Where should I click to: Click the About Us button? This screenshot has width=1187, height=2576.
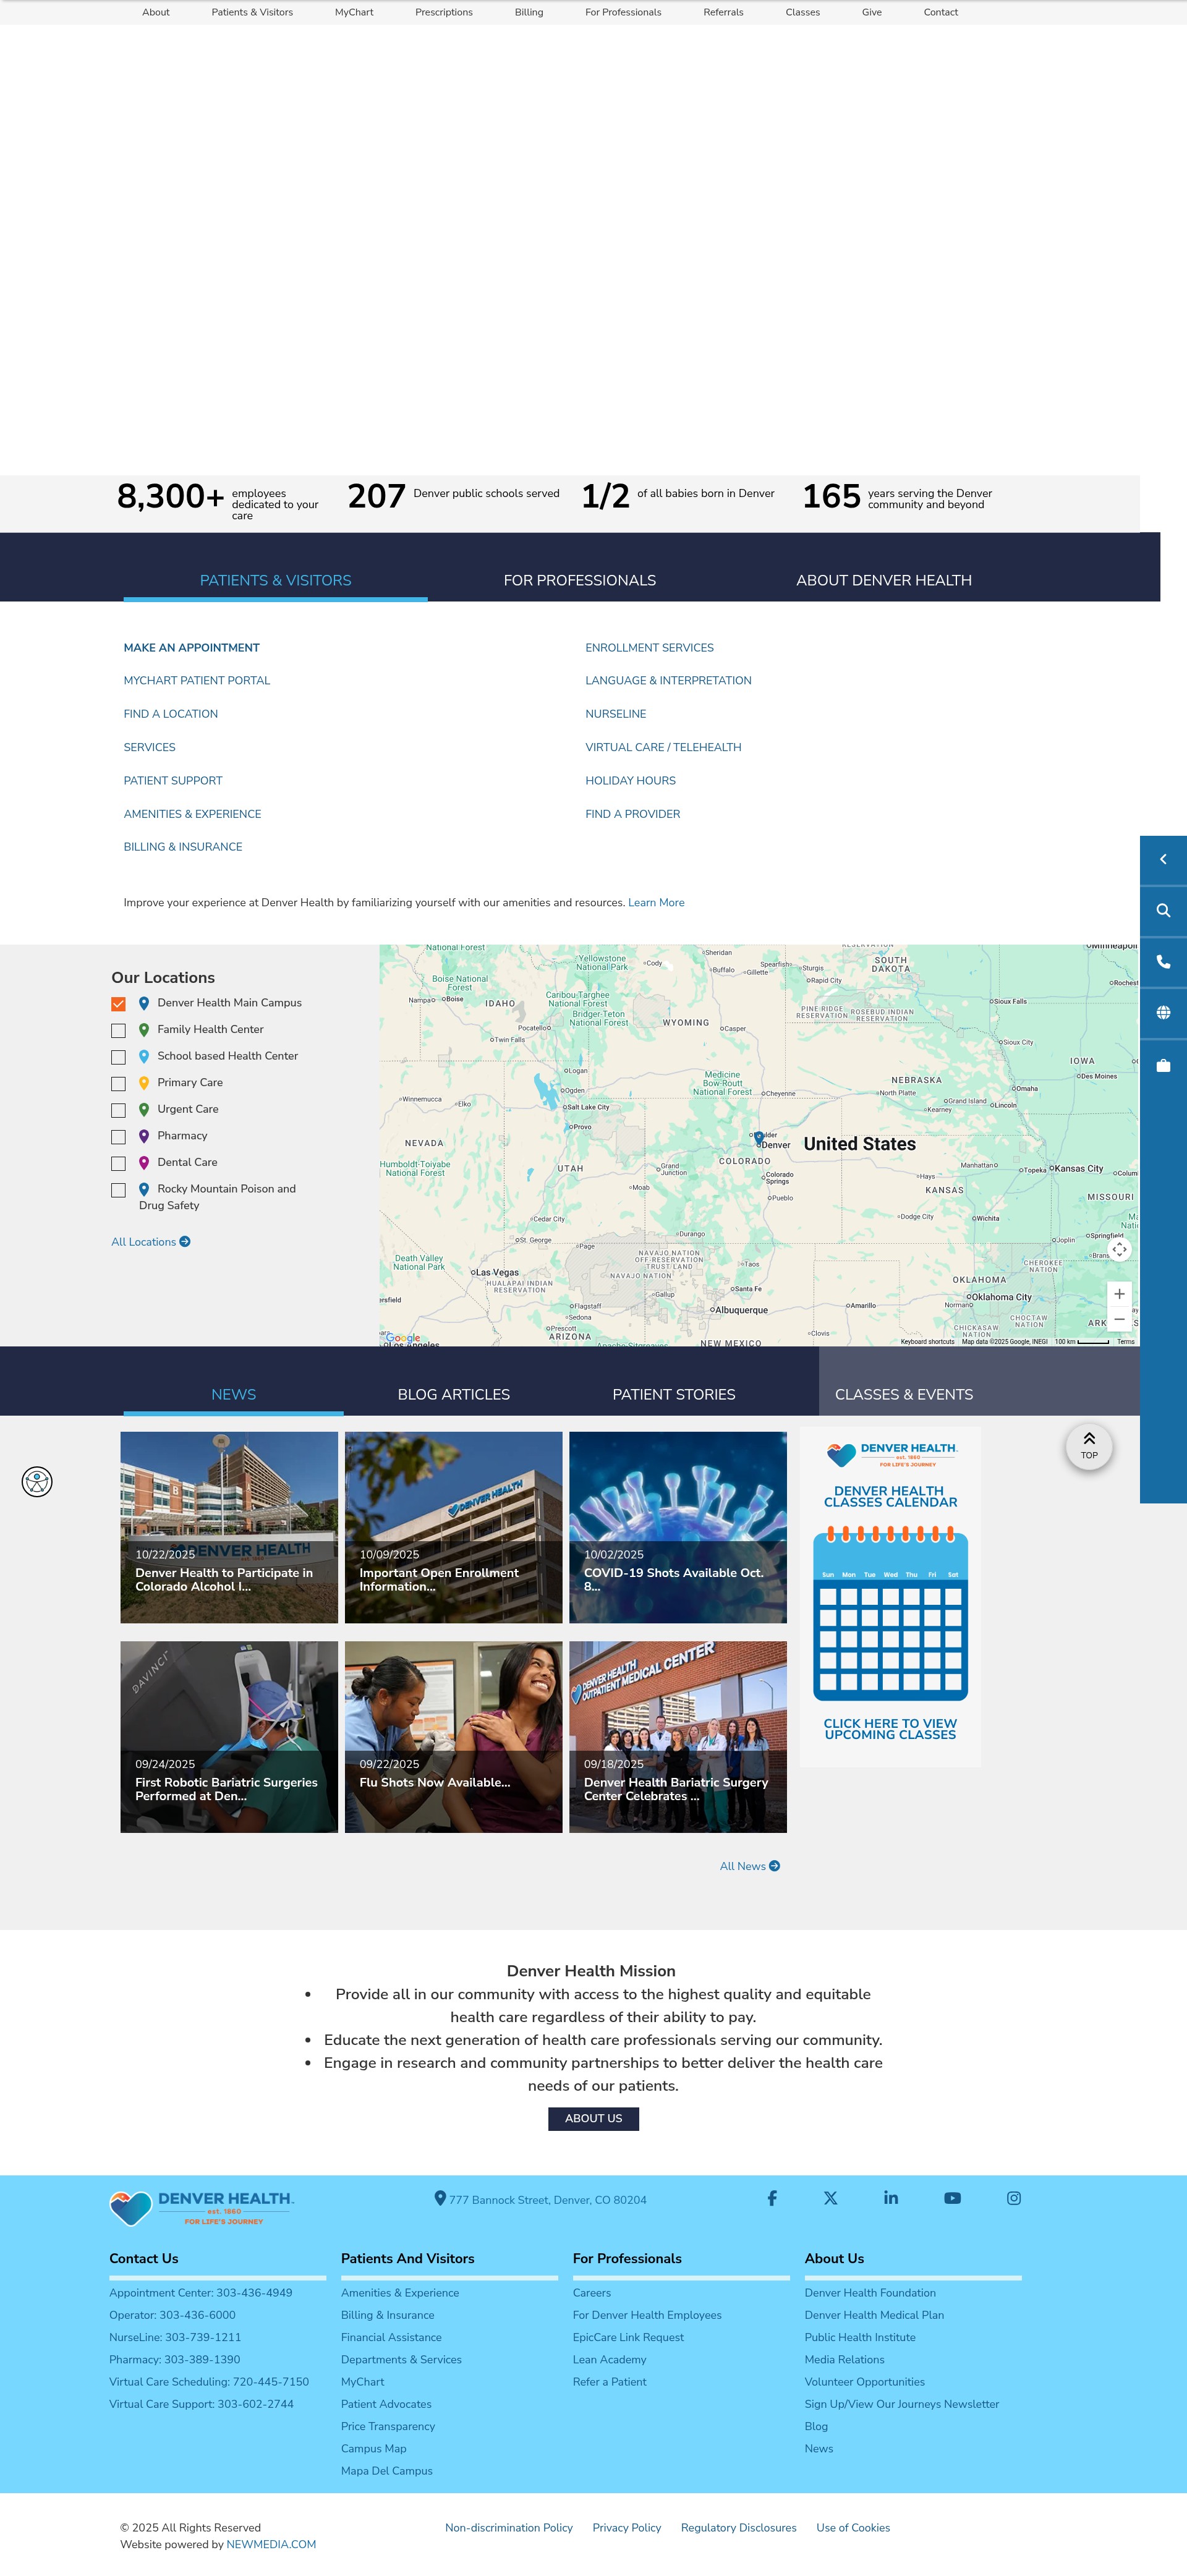click(x=593, y=2118)
